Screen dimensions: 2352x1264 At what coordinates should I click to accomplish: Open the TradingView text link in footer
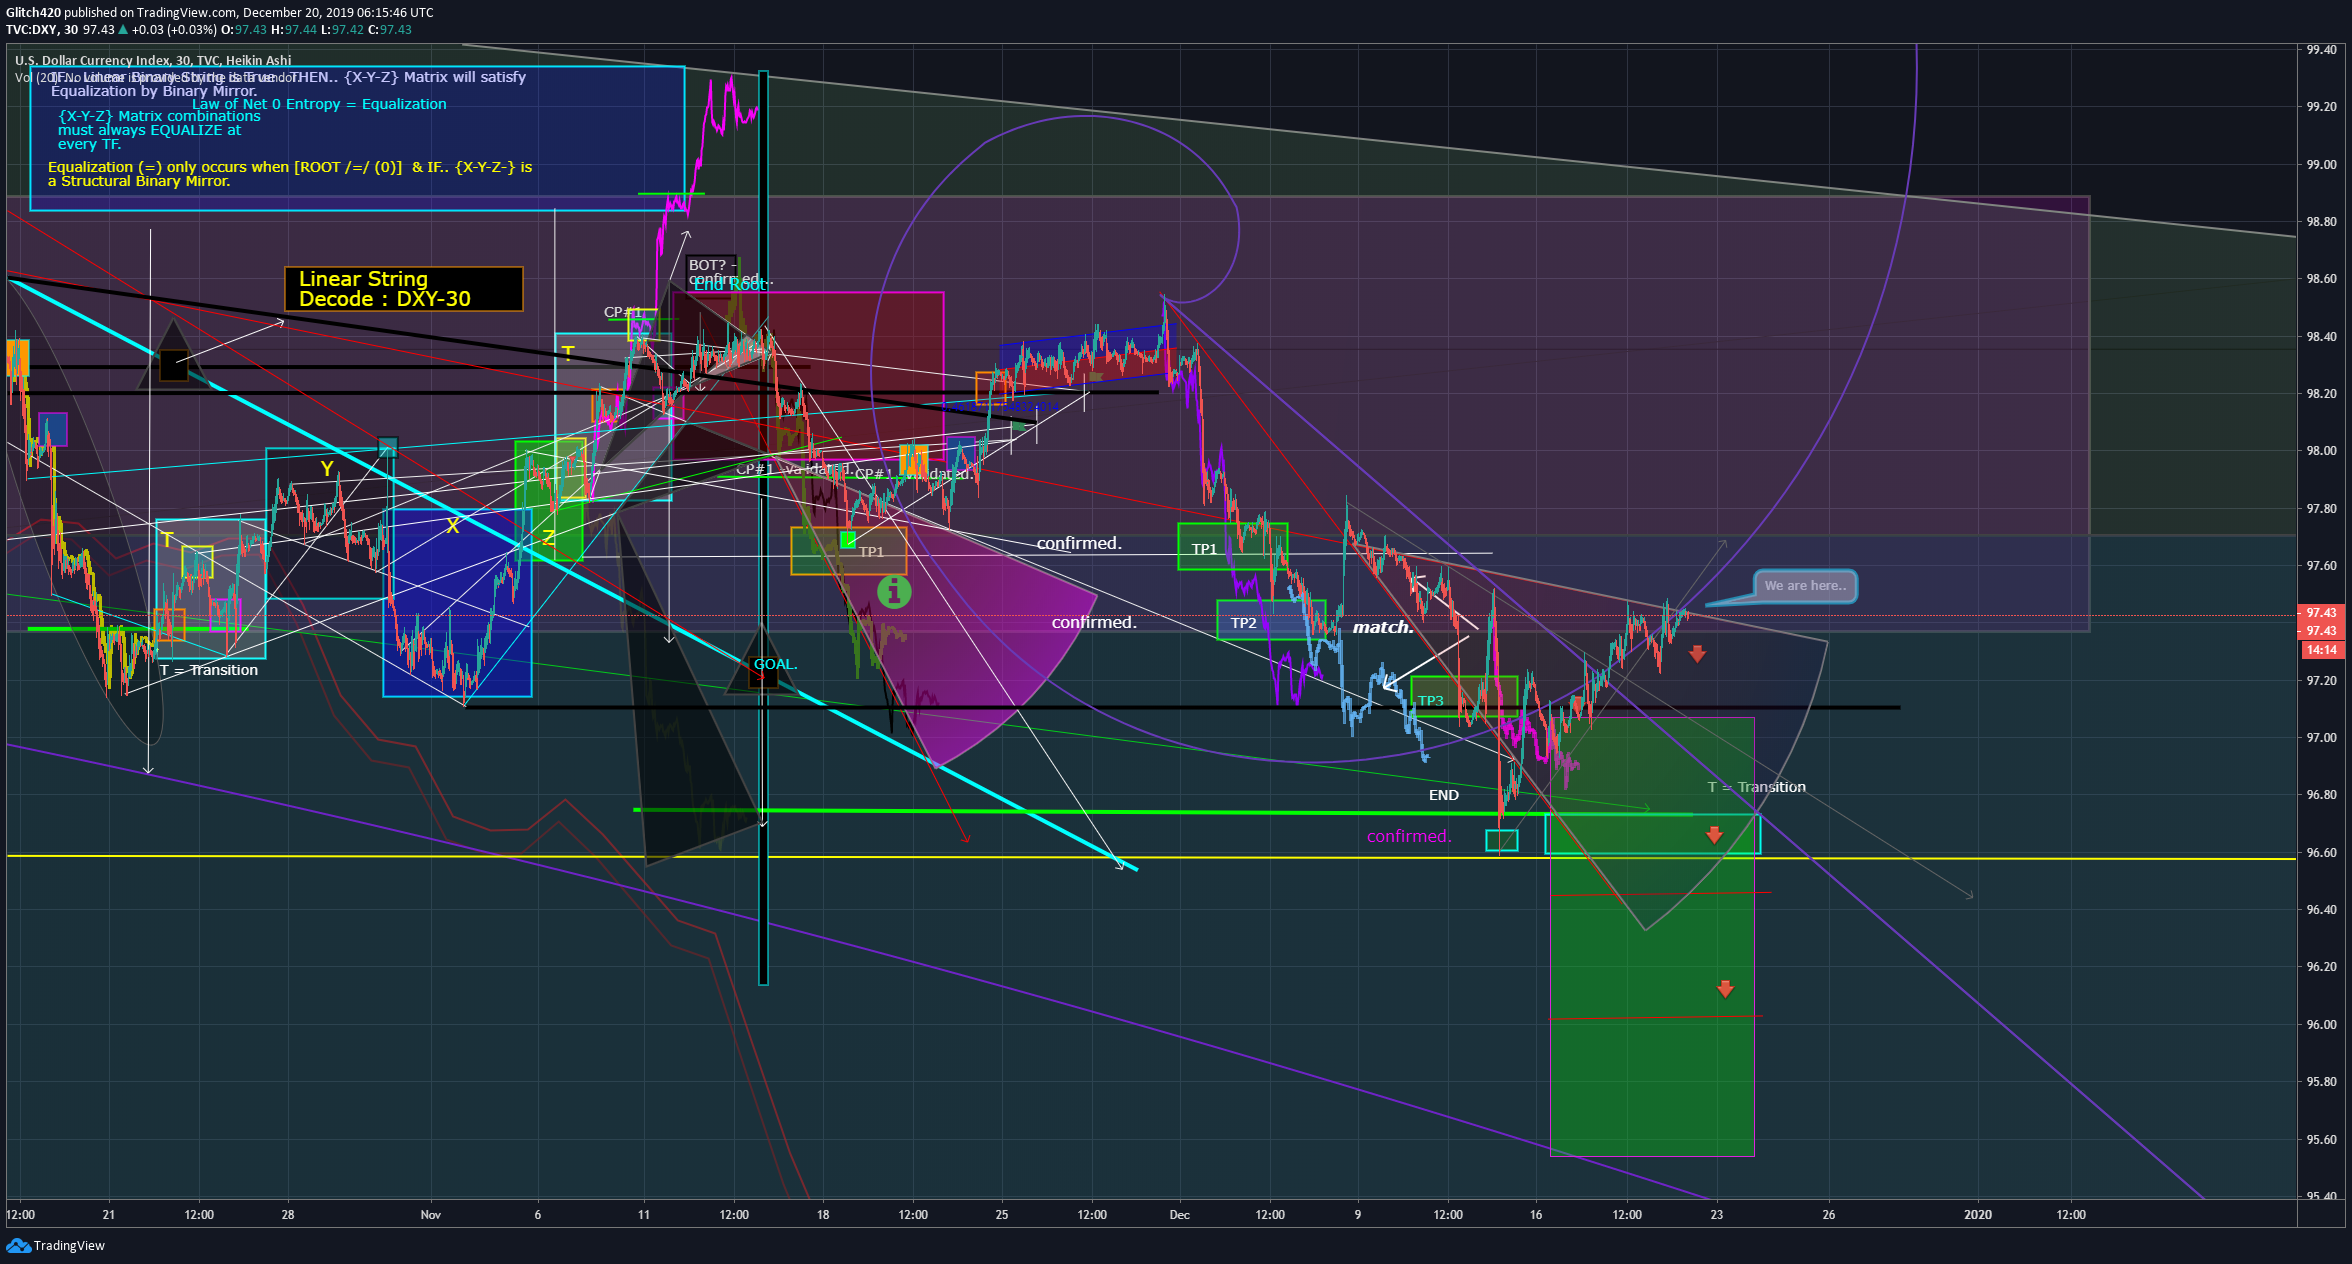[x=69, y=1245]
